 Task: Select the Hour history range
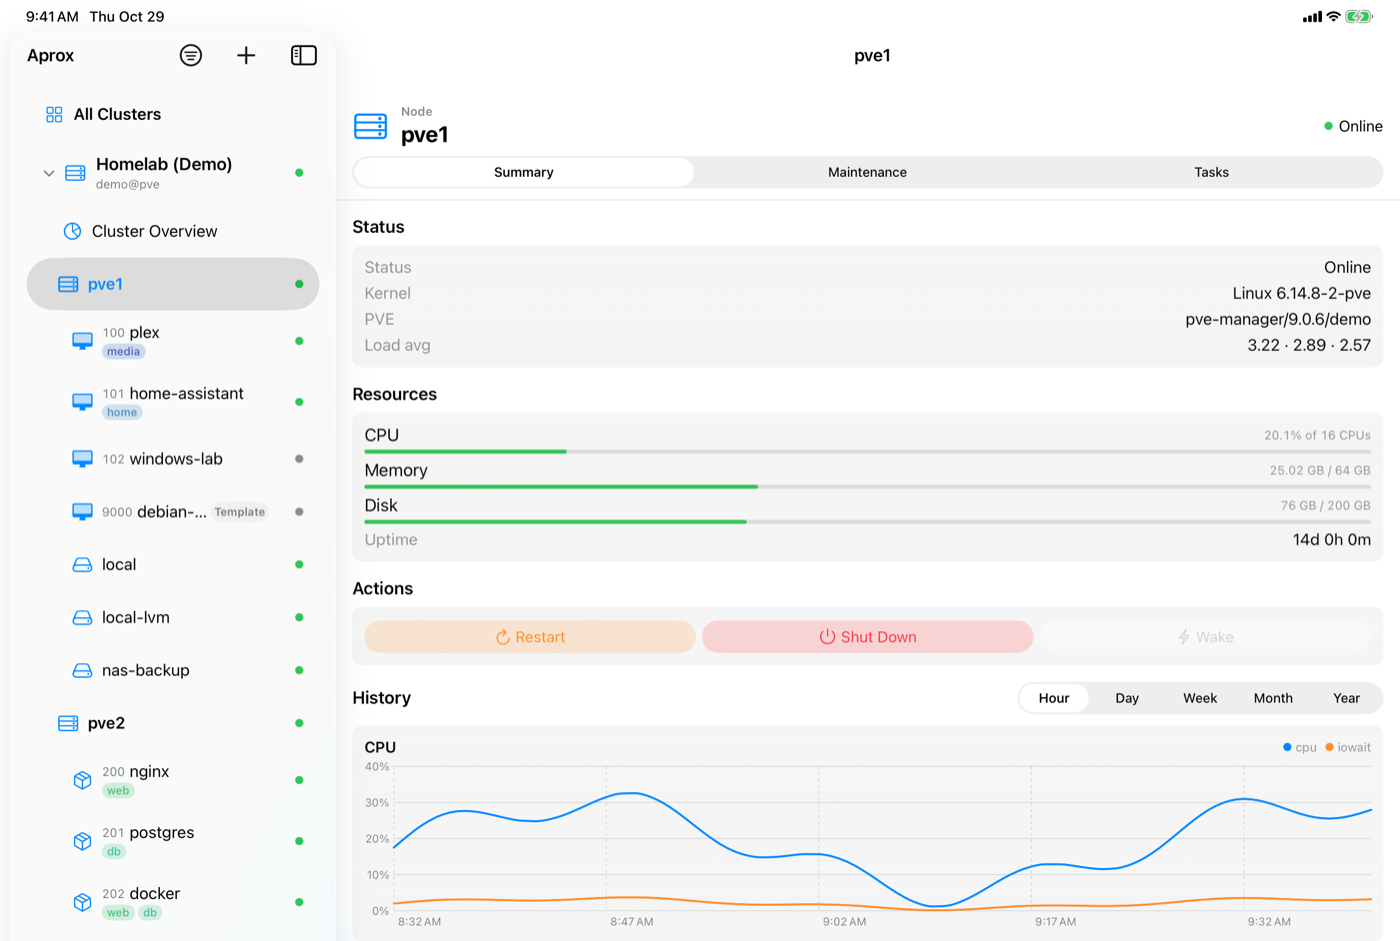(1054, 698)
